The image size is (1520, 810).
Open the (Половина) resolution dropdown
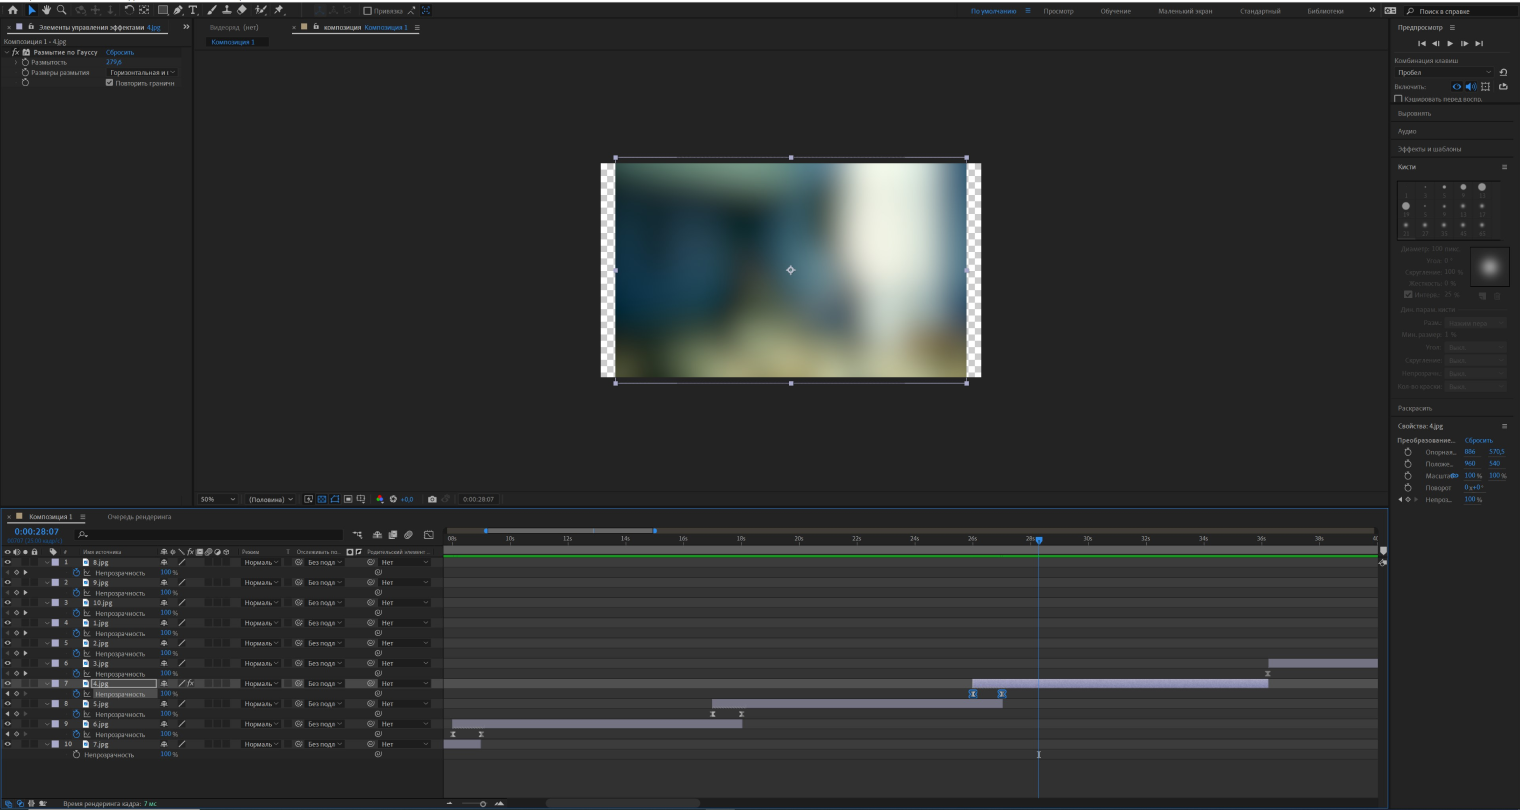coord(271,499)
